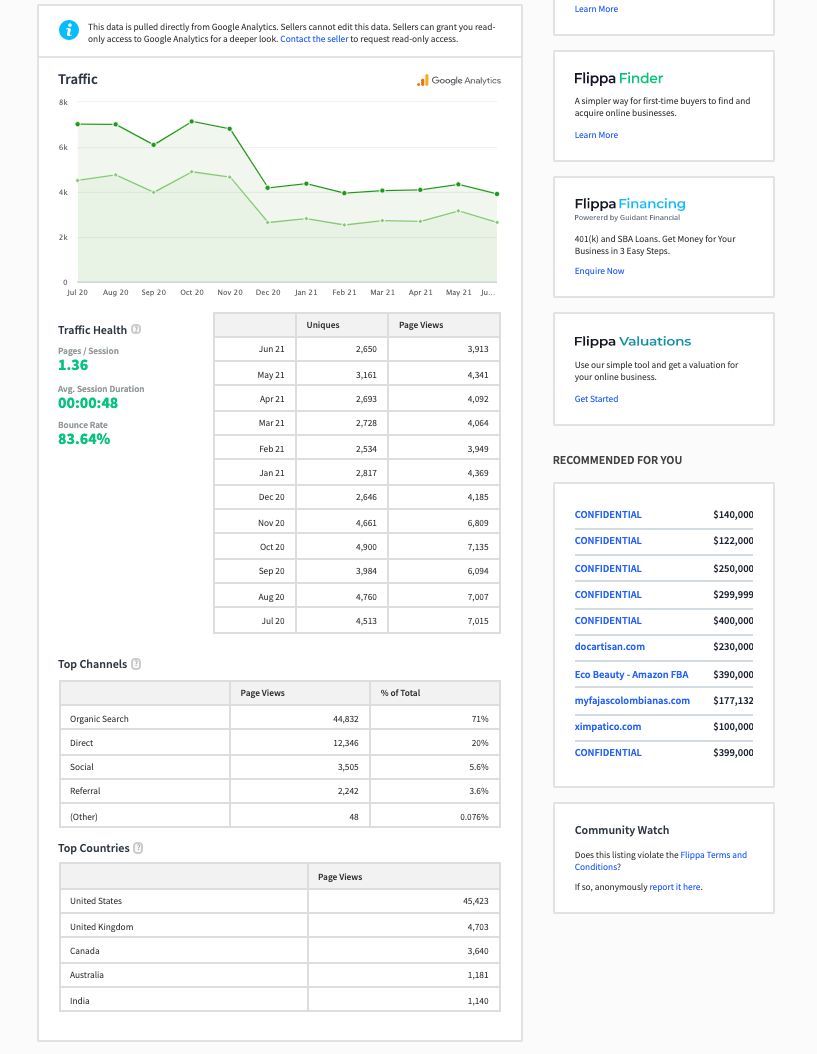Open CONFIDENTIAL listing priced $140,000
Viewport: 817px width, 1054px height.
tap(608, 514)
